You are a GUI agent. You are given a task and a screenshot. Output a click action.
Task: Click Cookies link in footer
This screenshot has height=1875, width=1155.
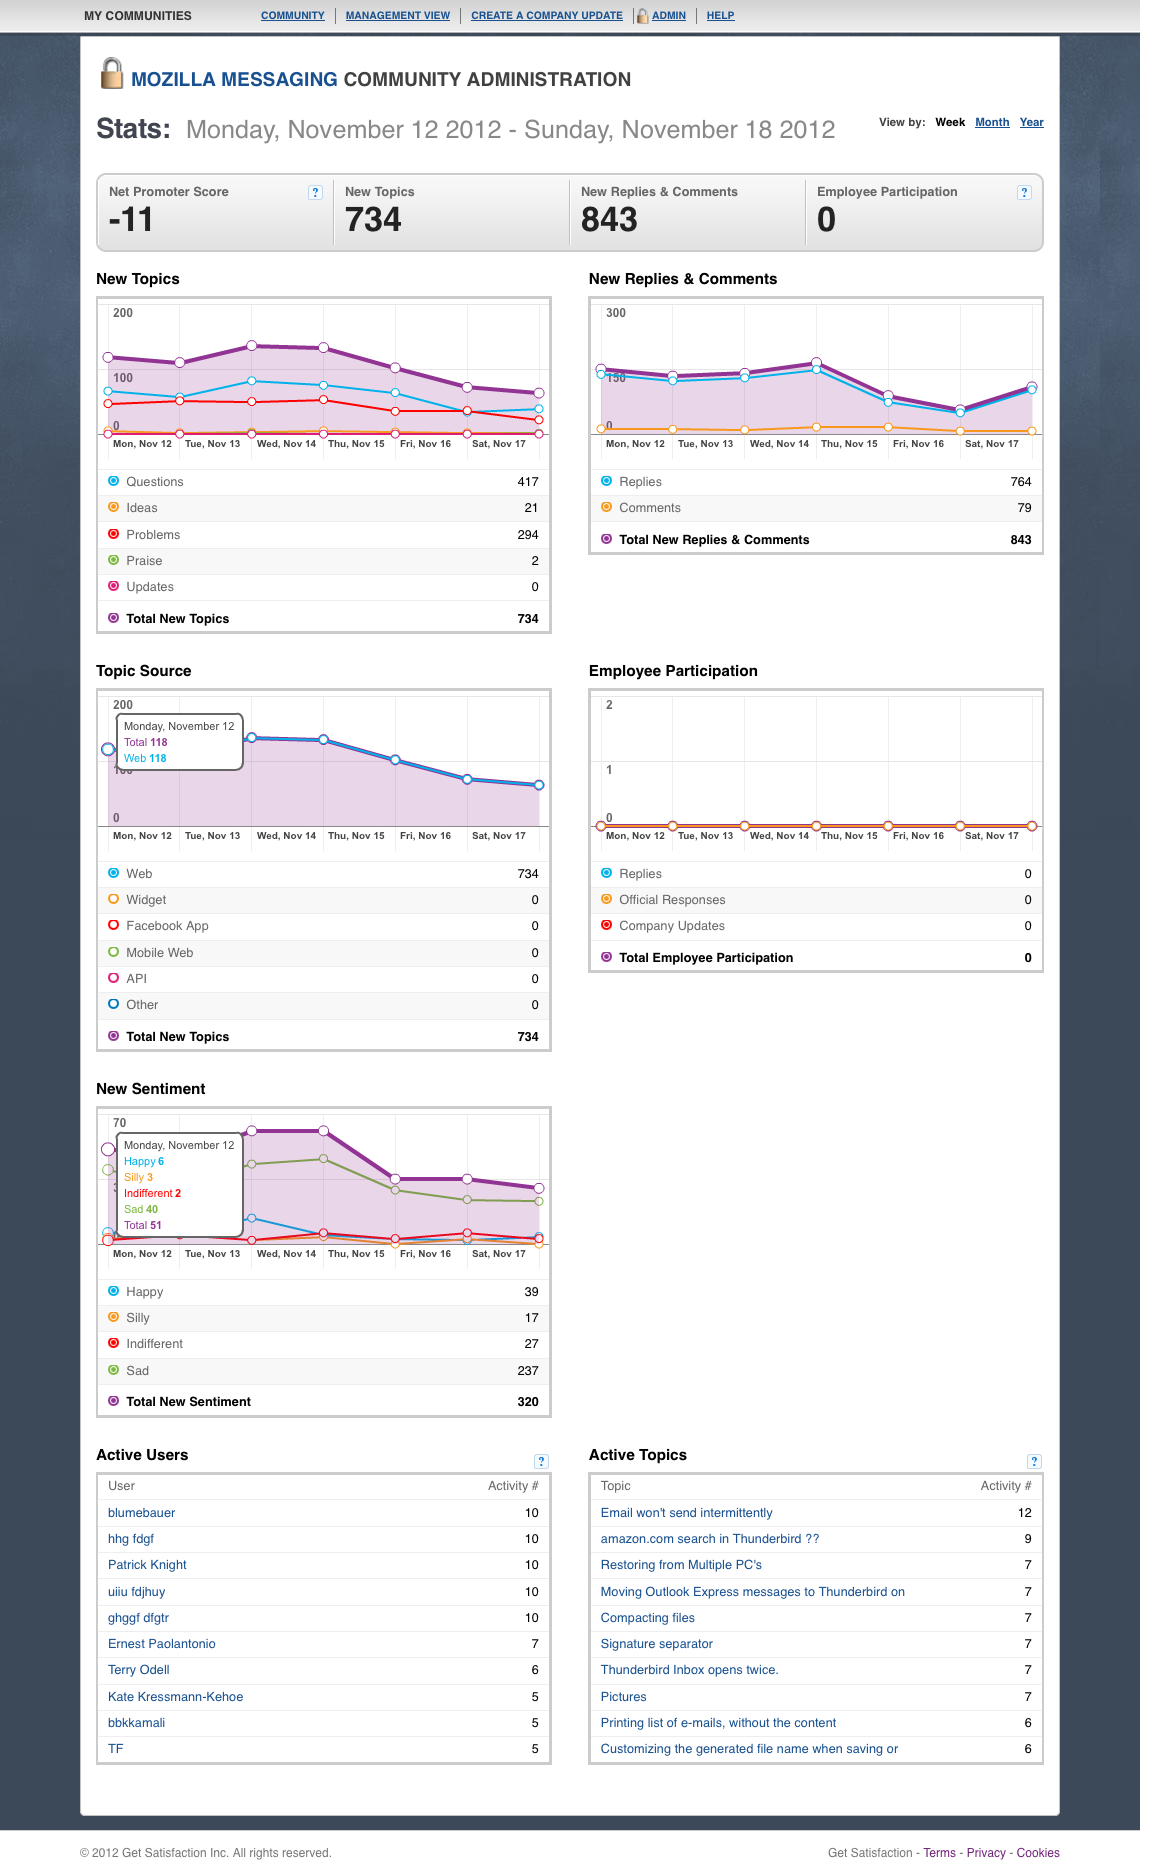pos(1038,1853)
